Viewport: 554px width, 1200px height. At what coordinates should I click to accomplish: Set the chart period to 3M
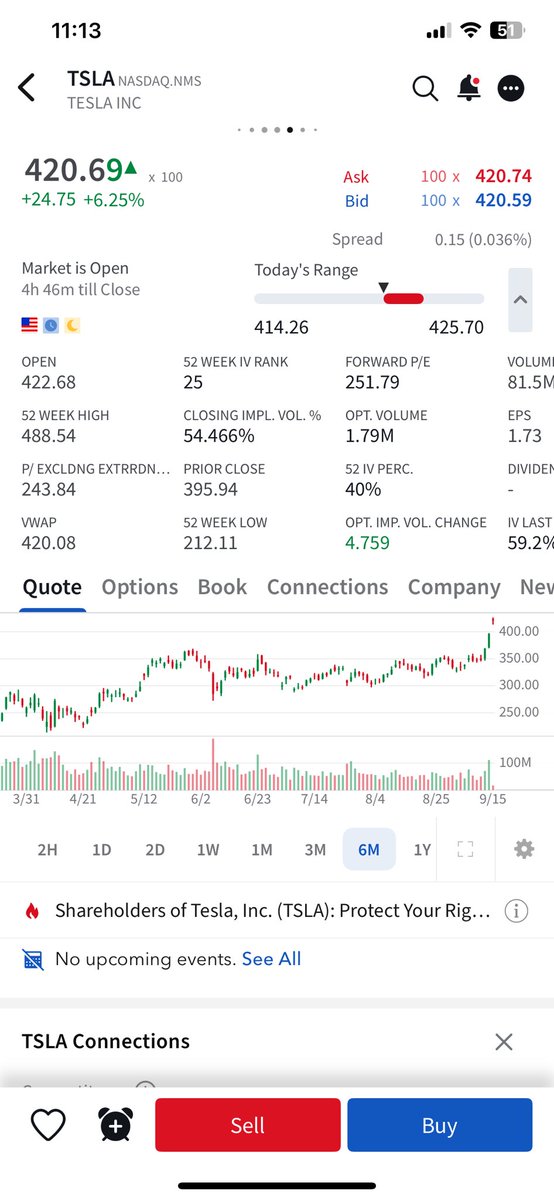point(315,850)
